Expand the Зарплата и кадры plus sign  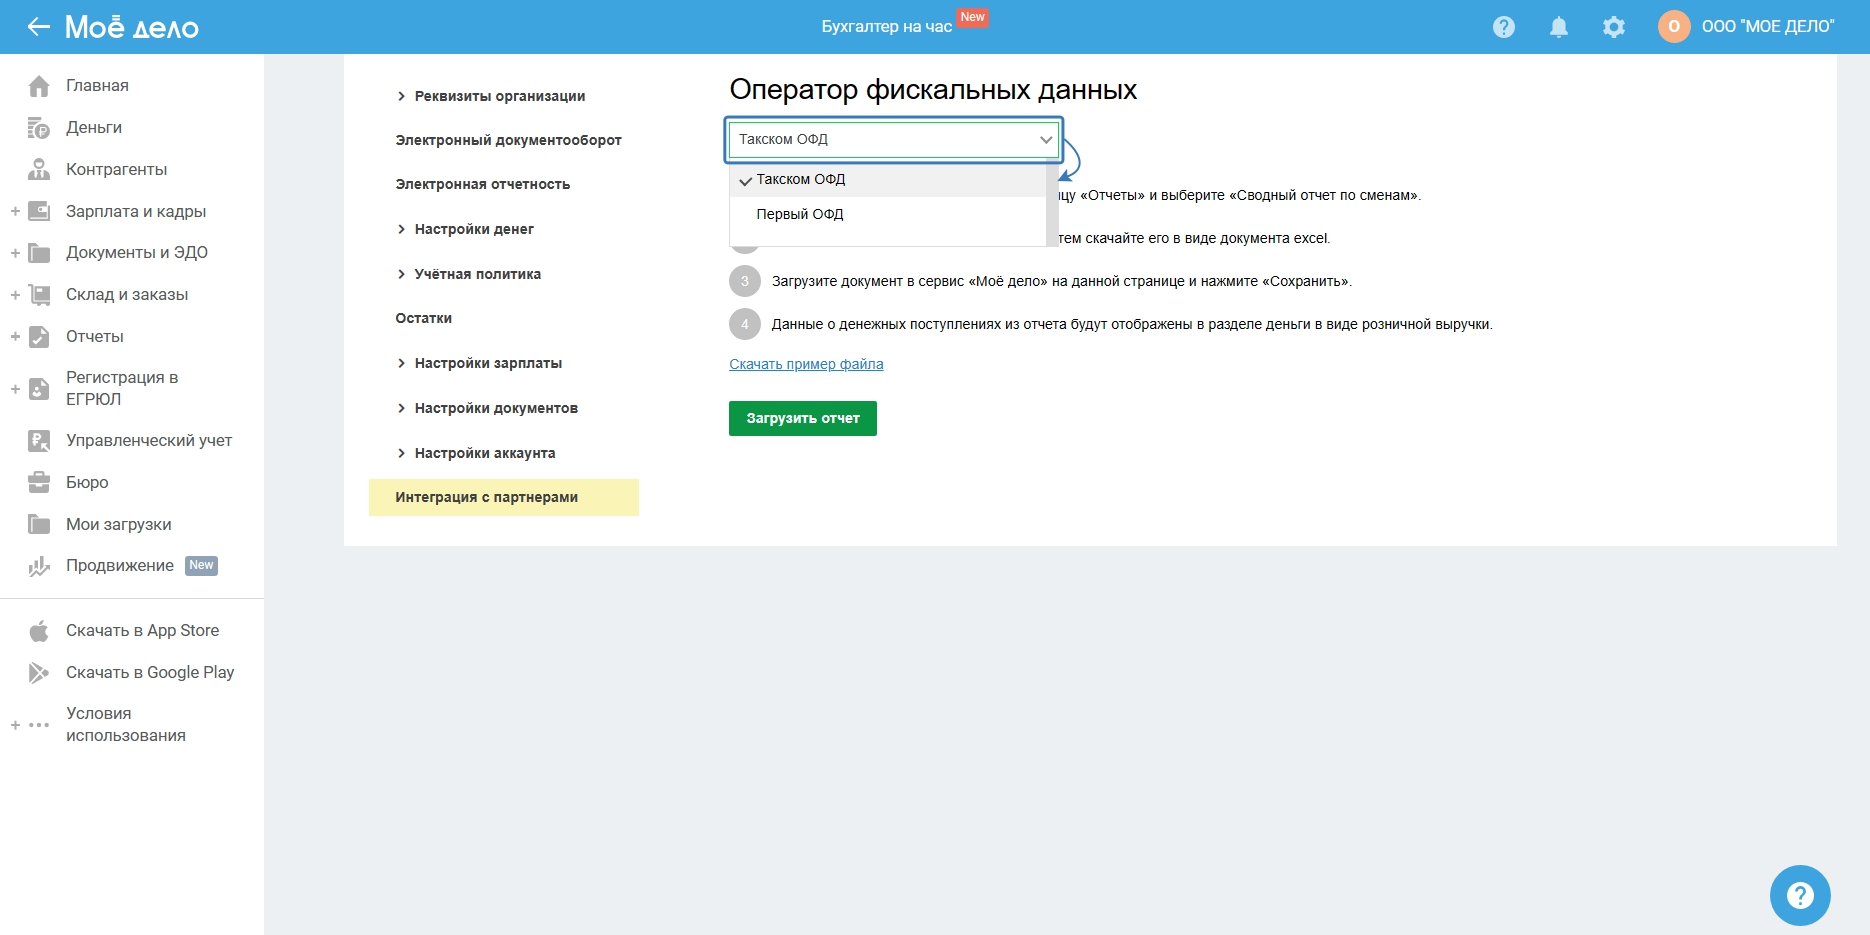[x=15, y=212]
